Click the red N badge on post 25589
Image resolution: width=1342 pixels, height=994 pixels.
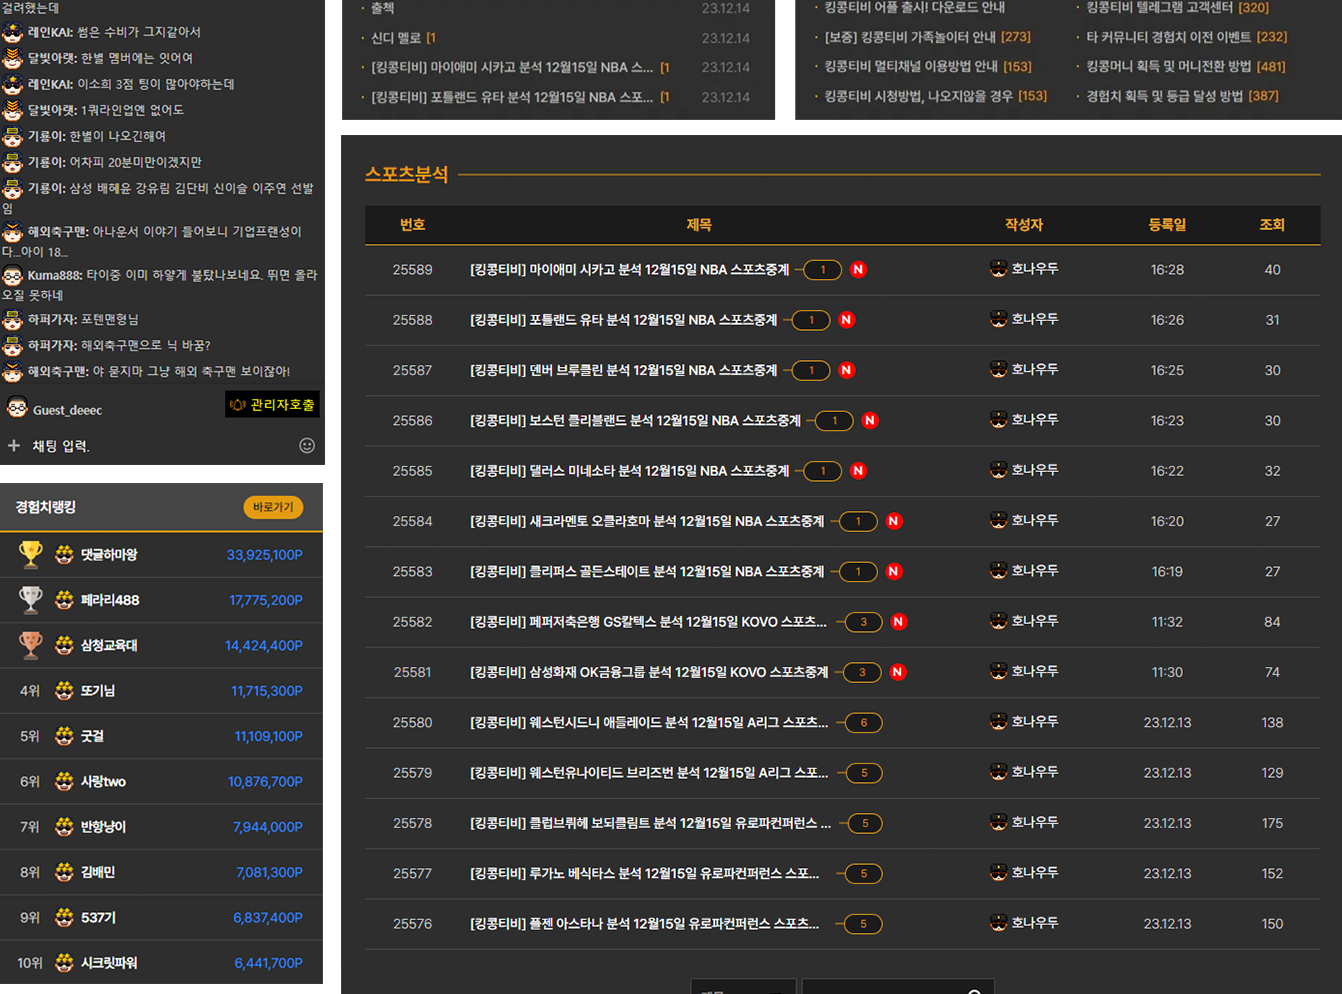click(858, 270)
